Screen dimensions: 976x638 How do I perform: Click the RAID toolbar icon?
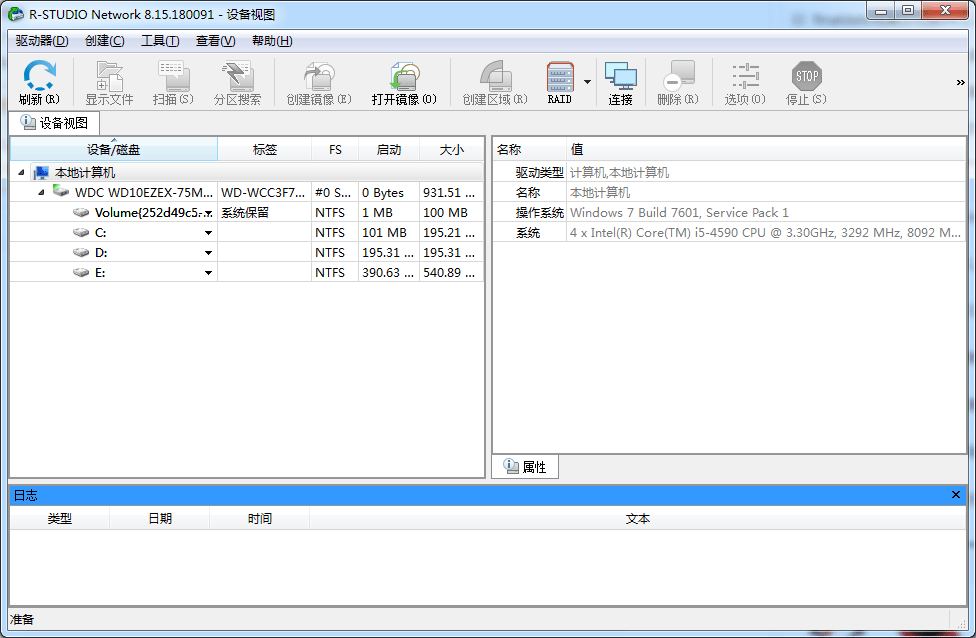[x=559, y=80]
